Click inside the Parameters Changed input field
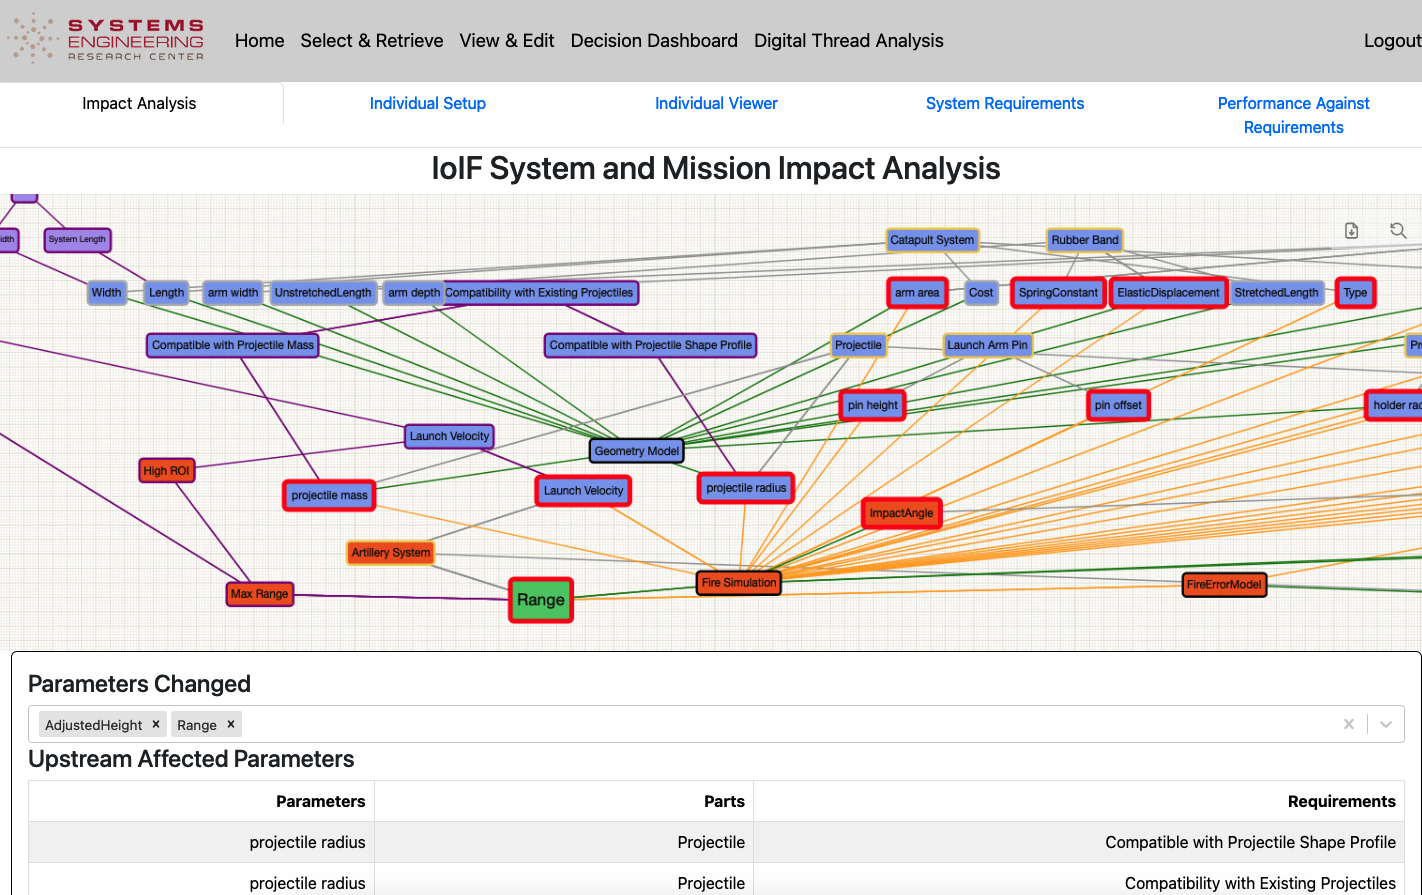 tap(780, 724)
